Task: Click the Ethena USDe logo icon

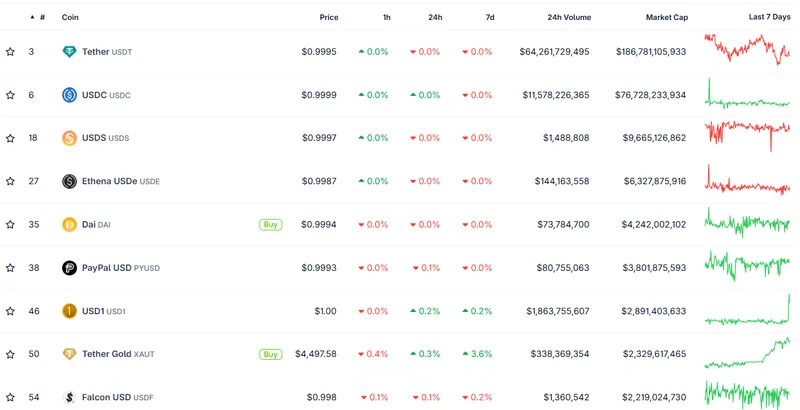Action: 69,181
